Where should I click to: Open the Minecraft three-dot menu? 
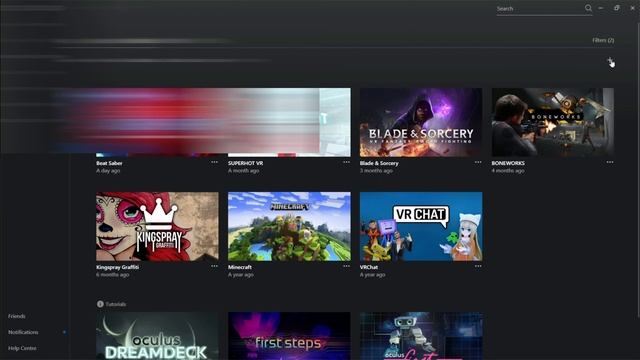(346, 266)
